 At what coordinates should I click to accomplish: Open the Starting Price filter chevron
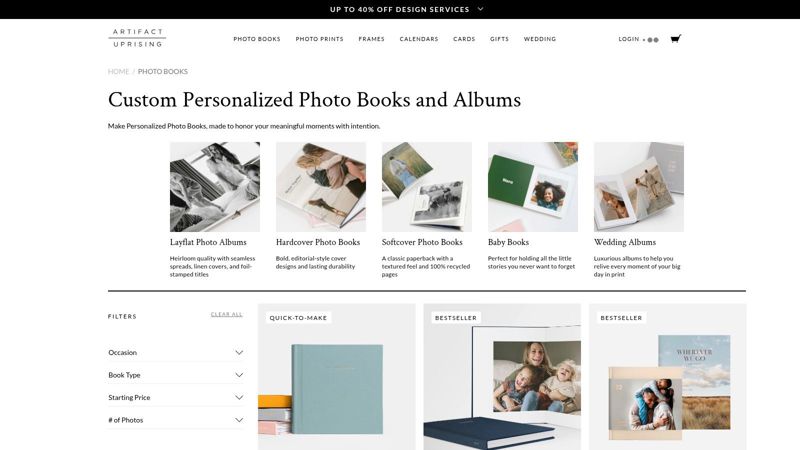click(239, 397)
